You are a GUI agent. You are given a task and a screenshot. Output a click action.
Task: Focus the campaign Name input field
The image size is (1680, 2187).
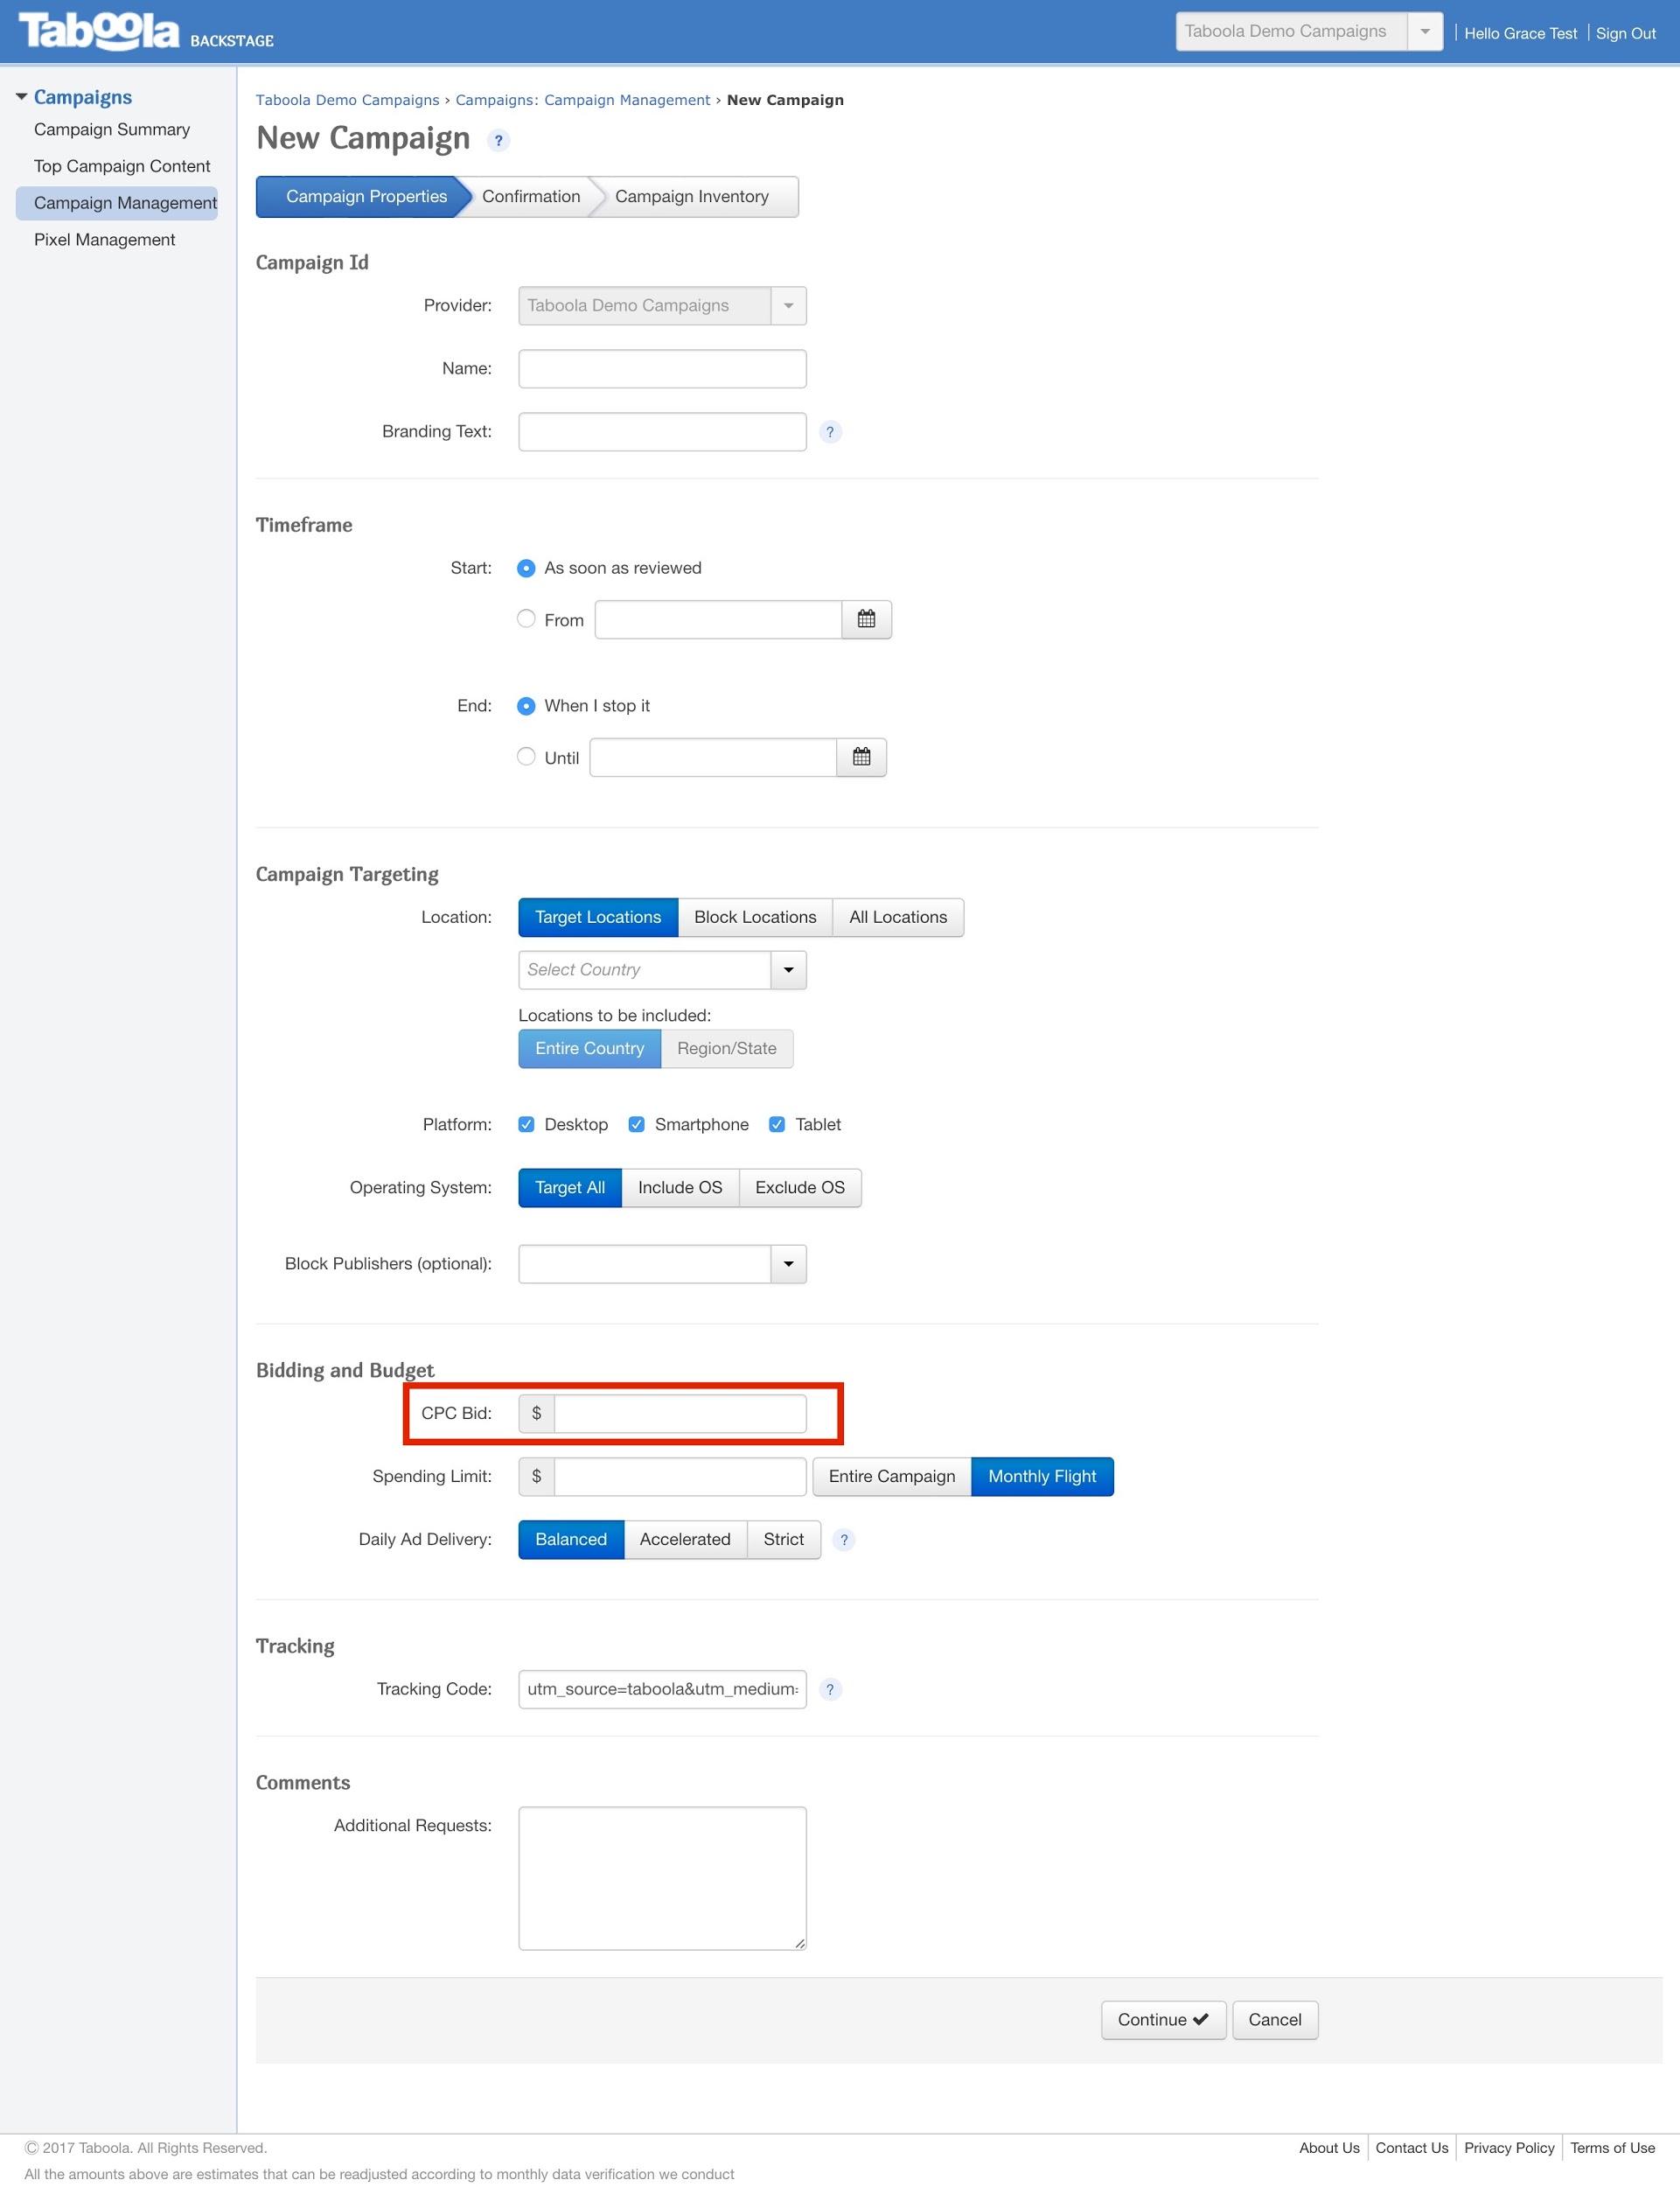point(662,369)
